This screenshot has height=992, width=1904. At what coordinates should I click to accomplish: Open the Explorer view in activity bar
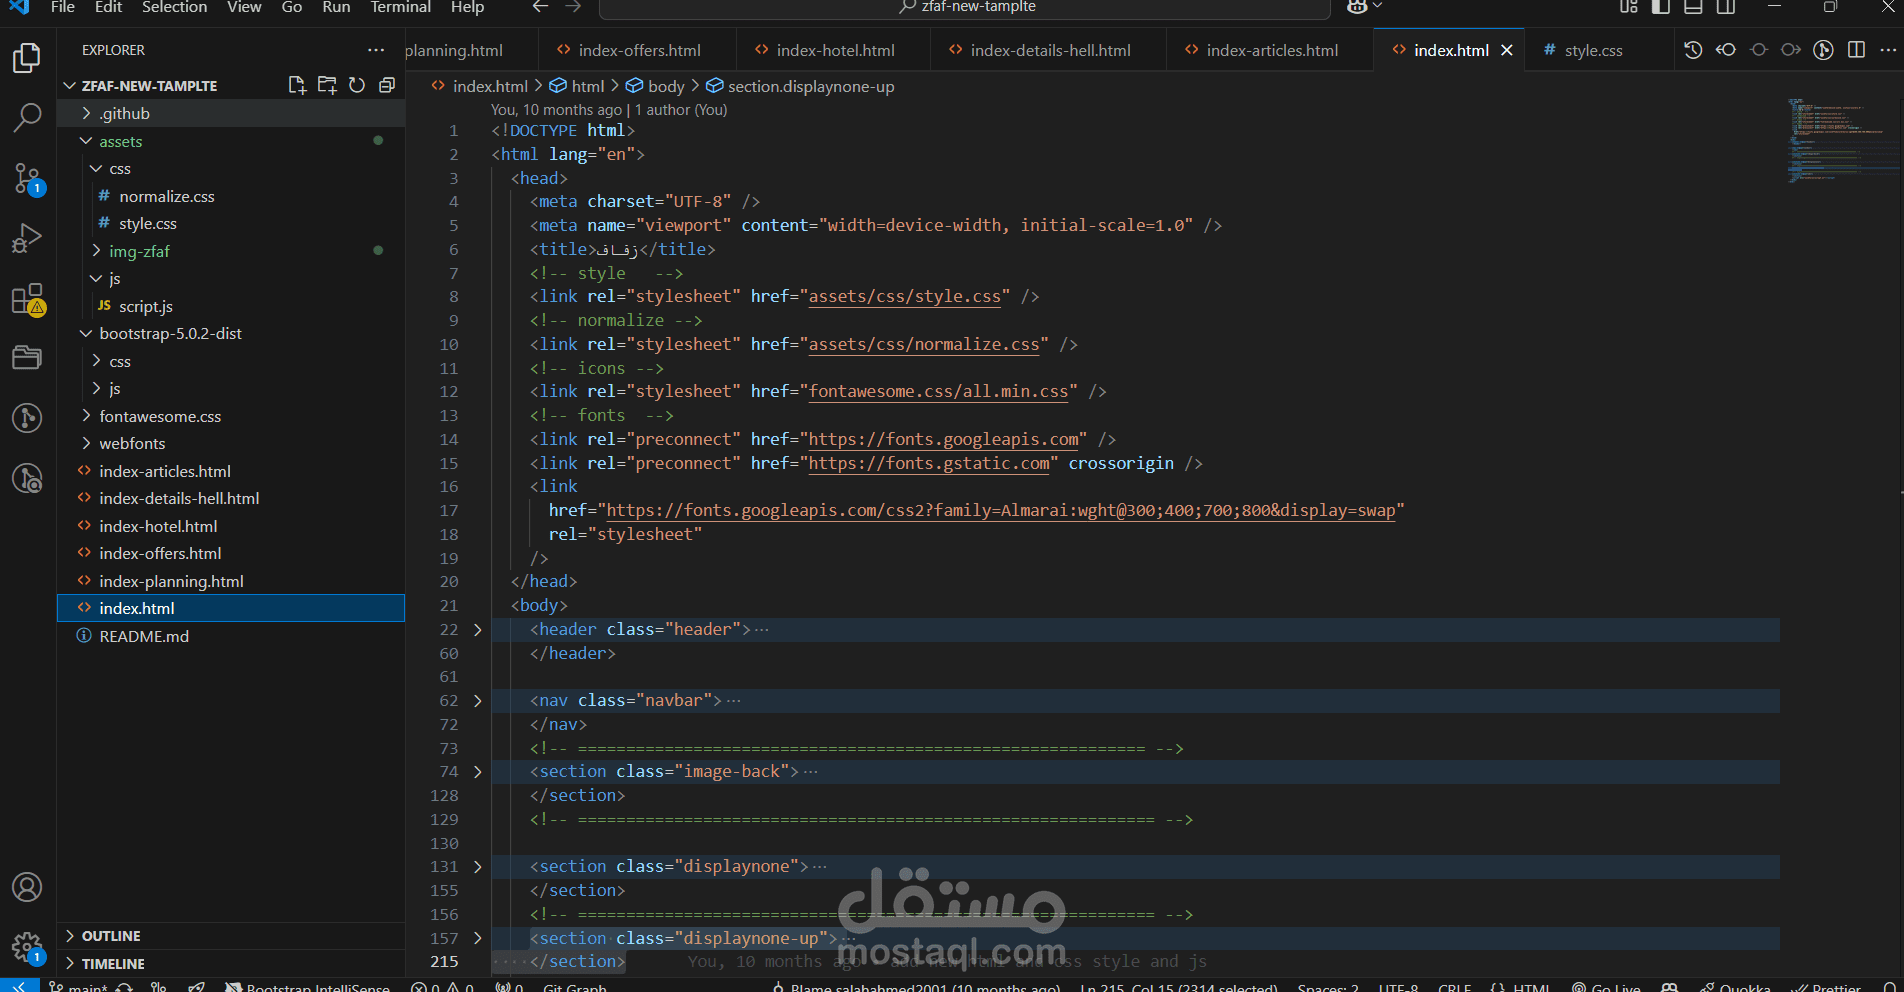pos(27,59)
